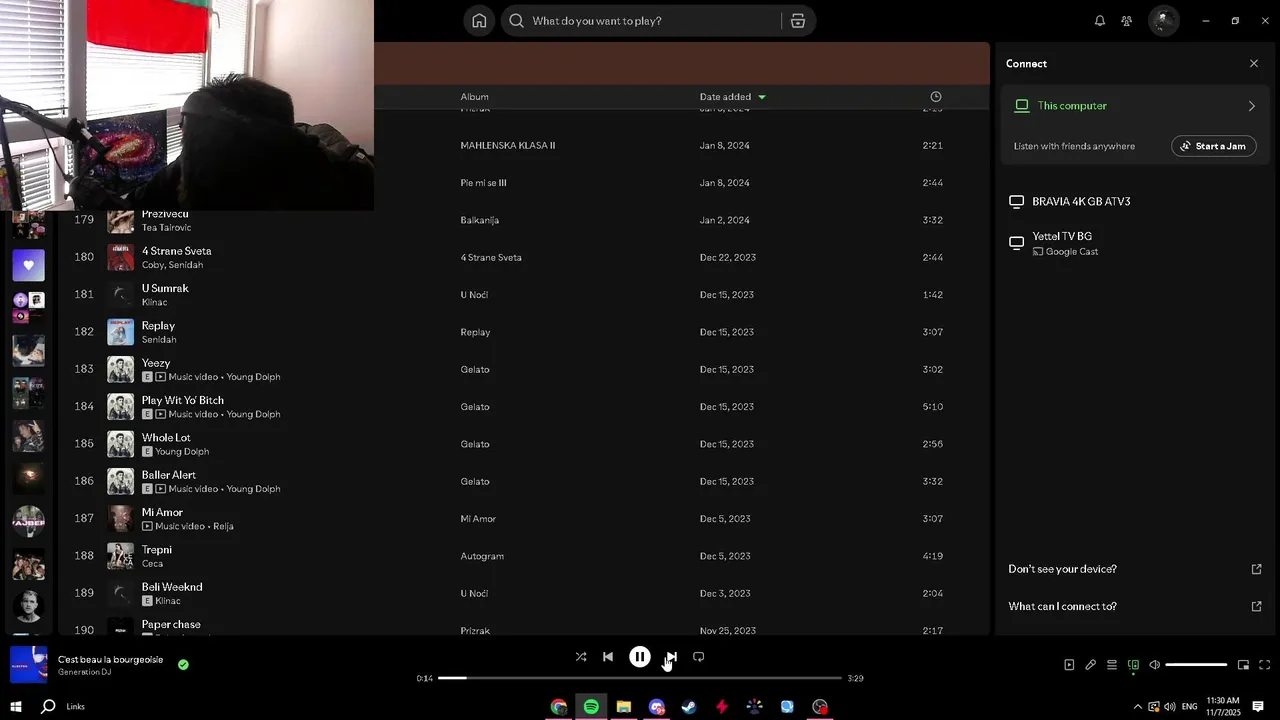This screenshot has width=1280, height=720.
Task: Show hidden system tray icons
Action: [x=1137, y=707]
